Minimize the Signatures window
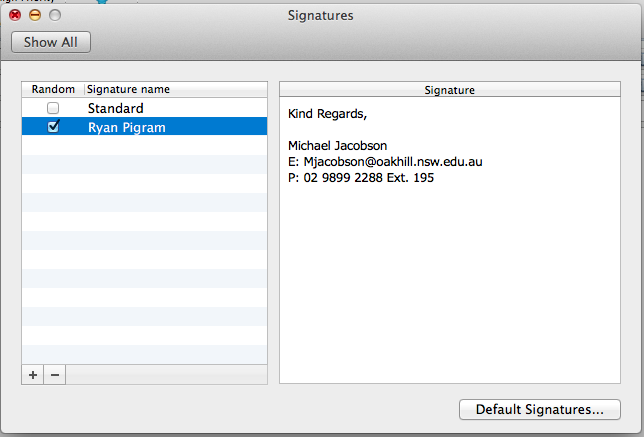This screenshot has height=437, width=644. pyautogui.click(x=35, y=15)
